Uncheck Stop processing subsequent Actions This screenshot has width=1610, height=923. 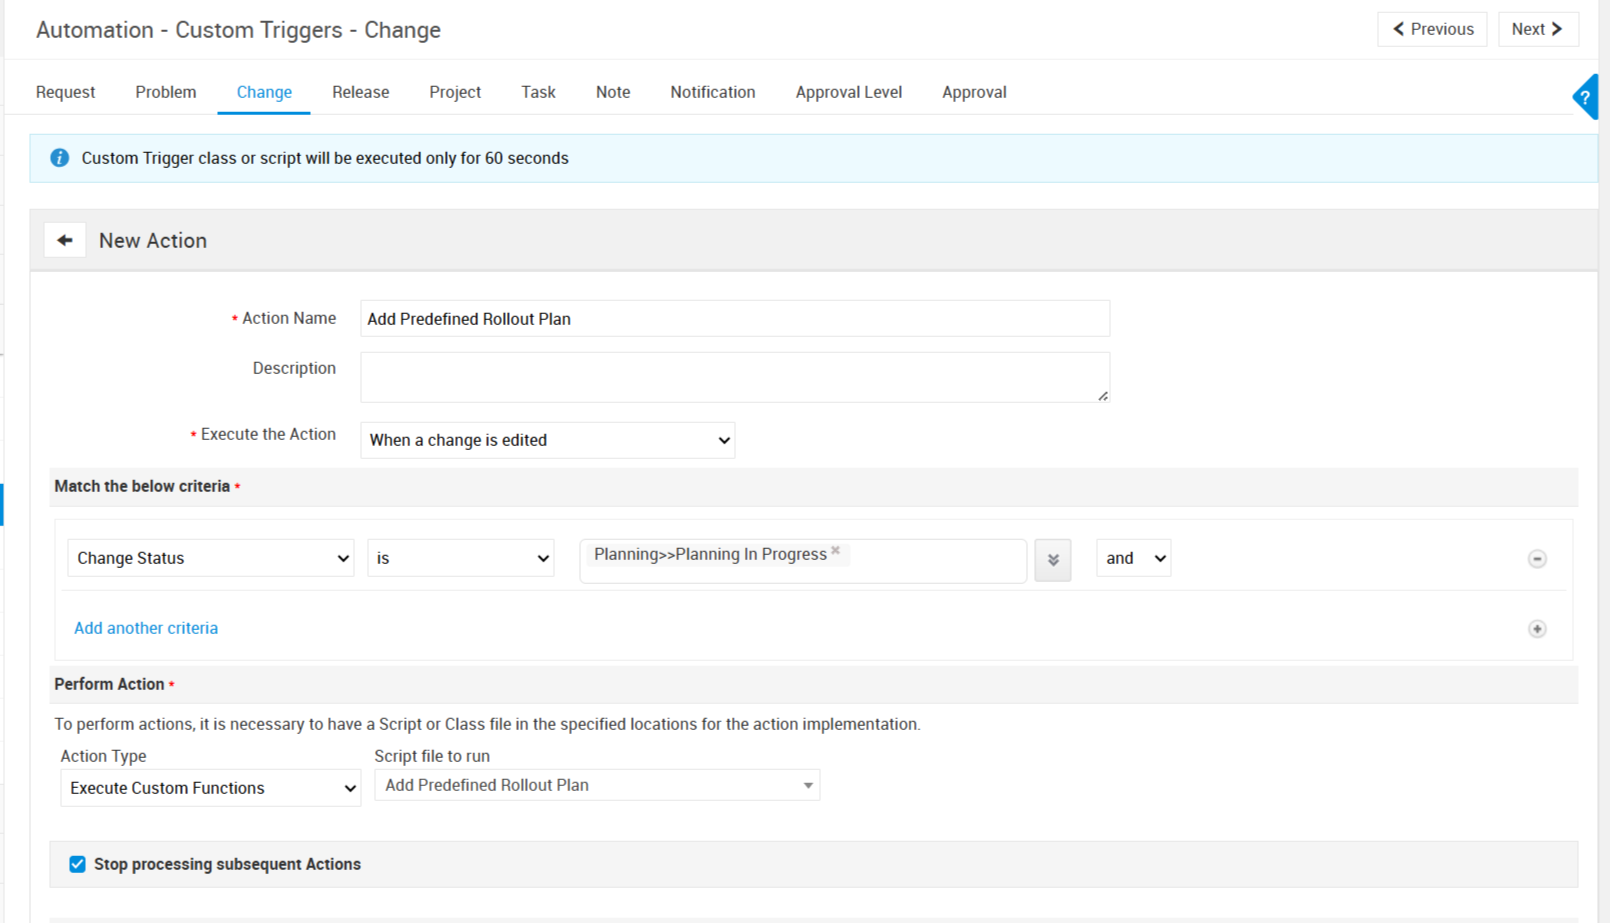click(77, 864)
